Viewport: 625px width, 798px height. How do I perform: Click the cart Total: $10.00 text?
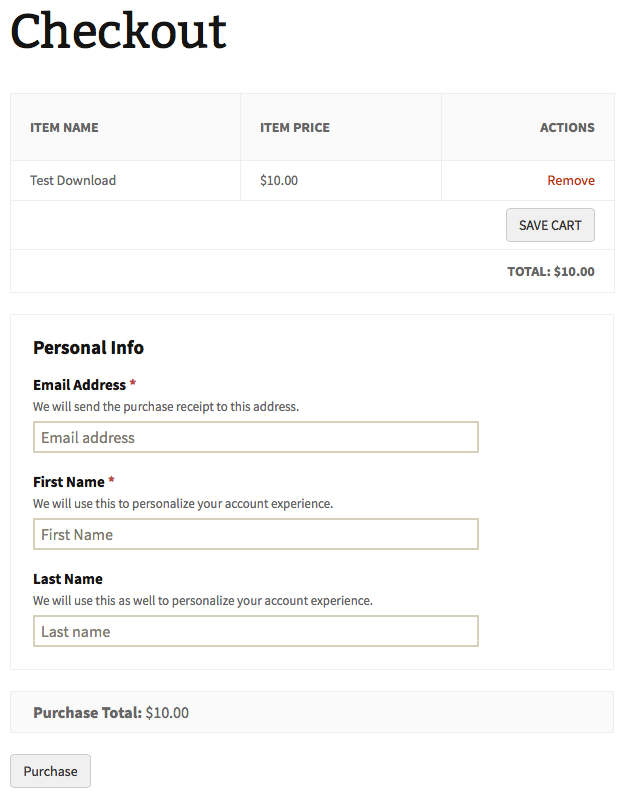click(x=550, y=271)
